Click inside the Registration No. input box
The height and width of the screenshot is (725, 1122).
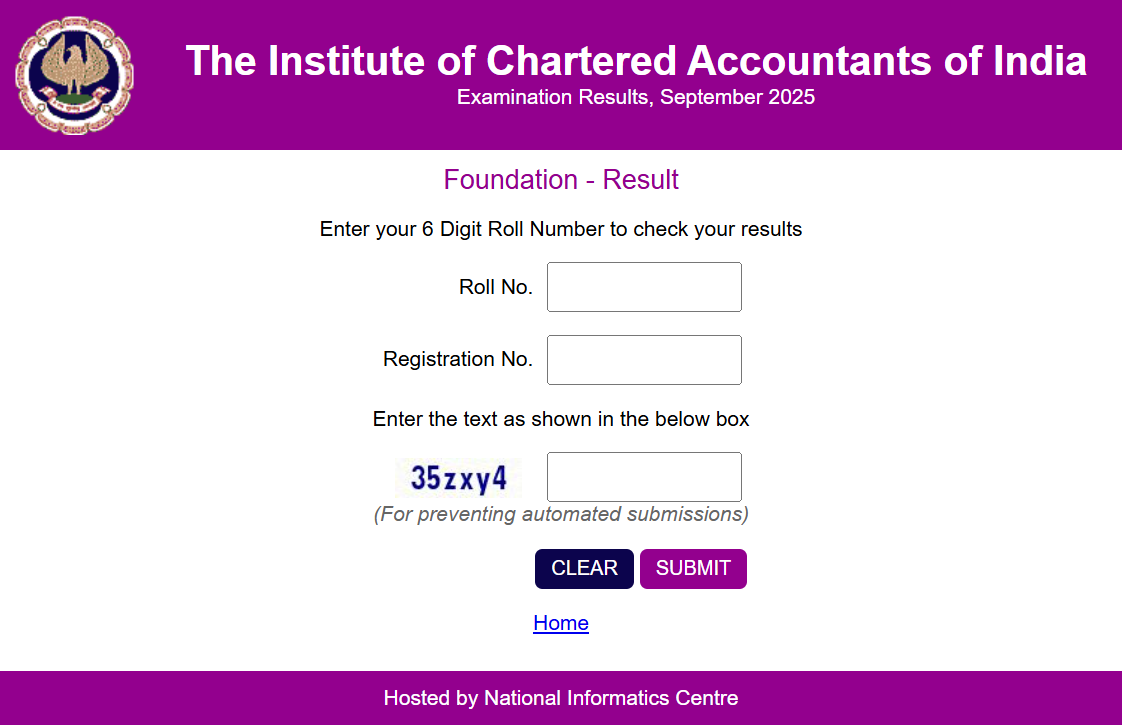(643, 359)
